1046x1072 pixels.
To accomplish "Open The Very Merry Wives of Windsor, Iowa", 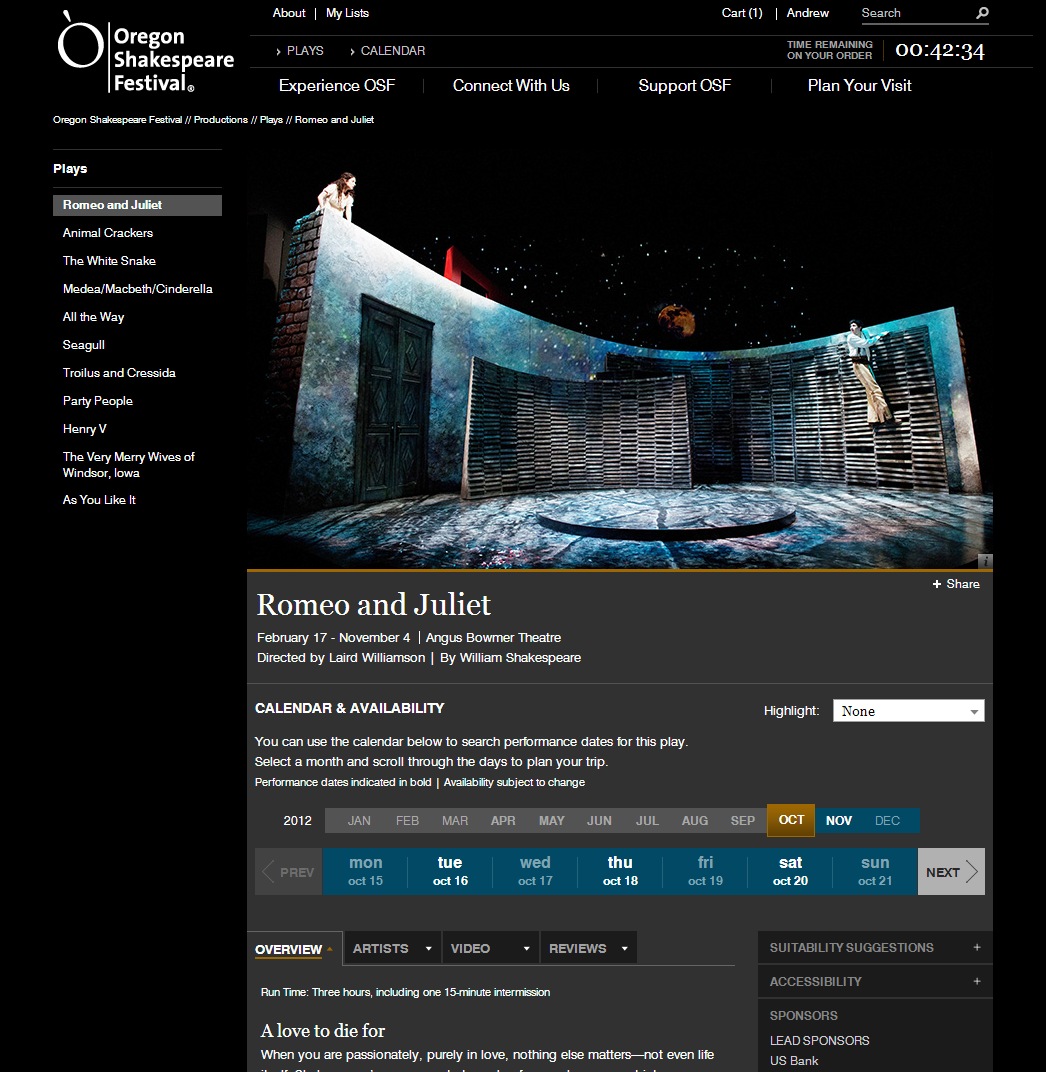I will coord(129,465).
